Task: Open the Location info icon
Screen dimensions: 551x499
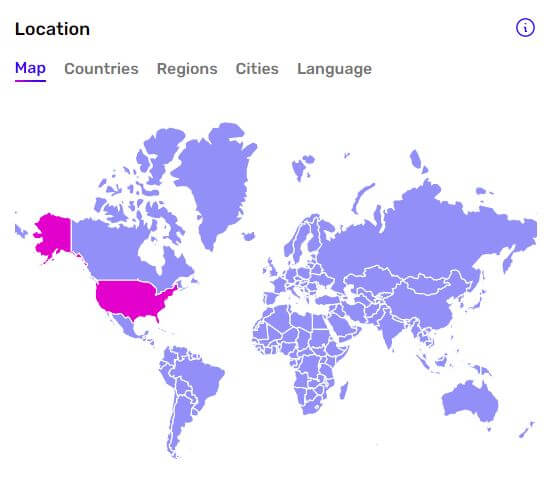Action: coord(525,28)
